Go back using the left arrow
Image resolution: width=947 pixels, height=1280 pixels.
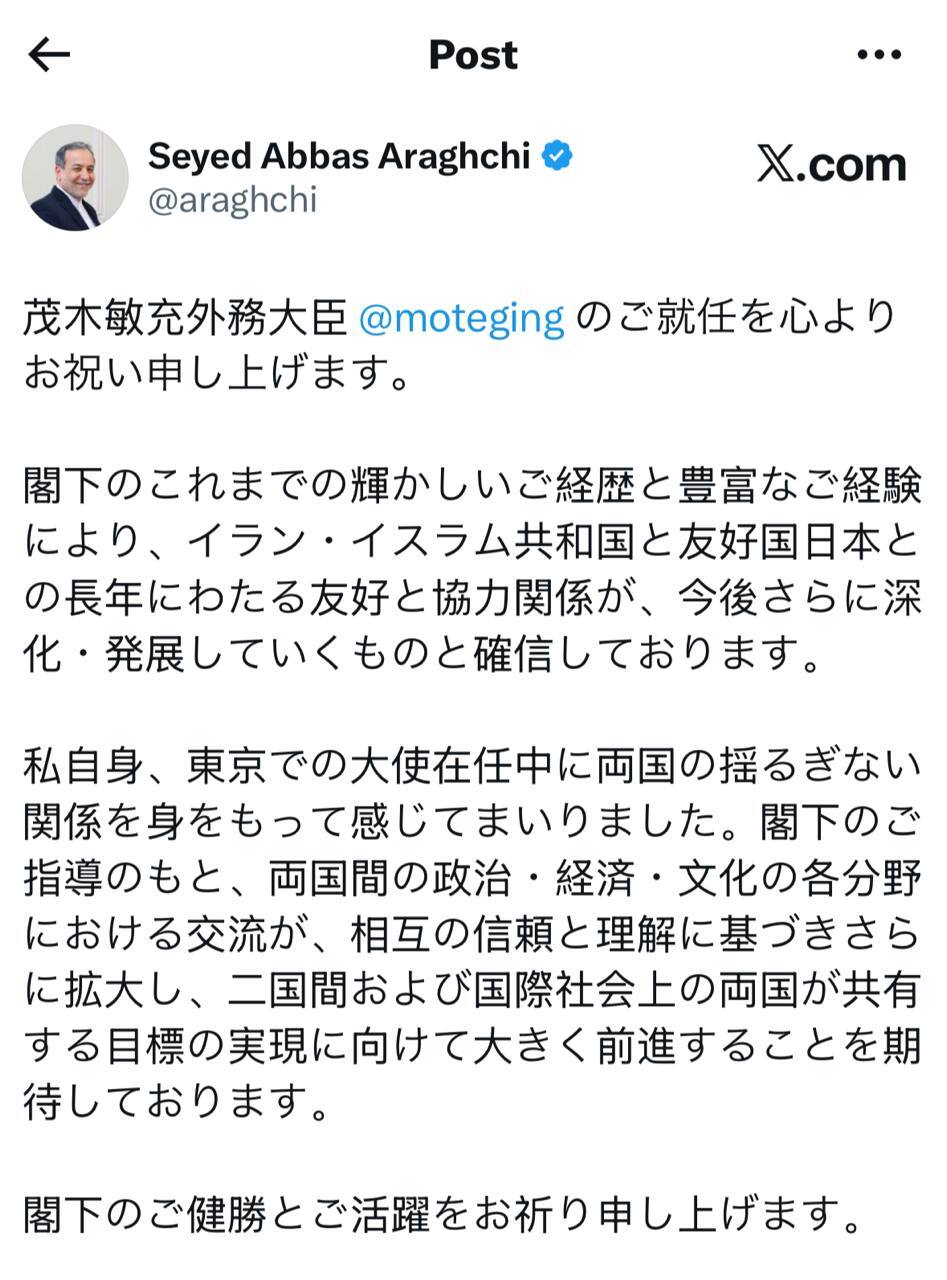tap(50, 55)
